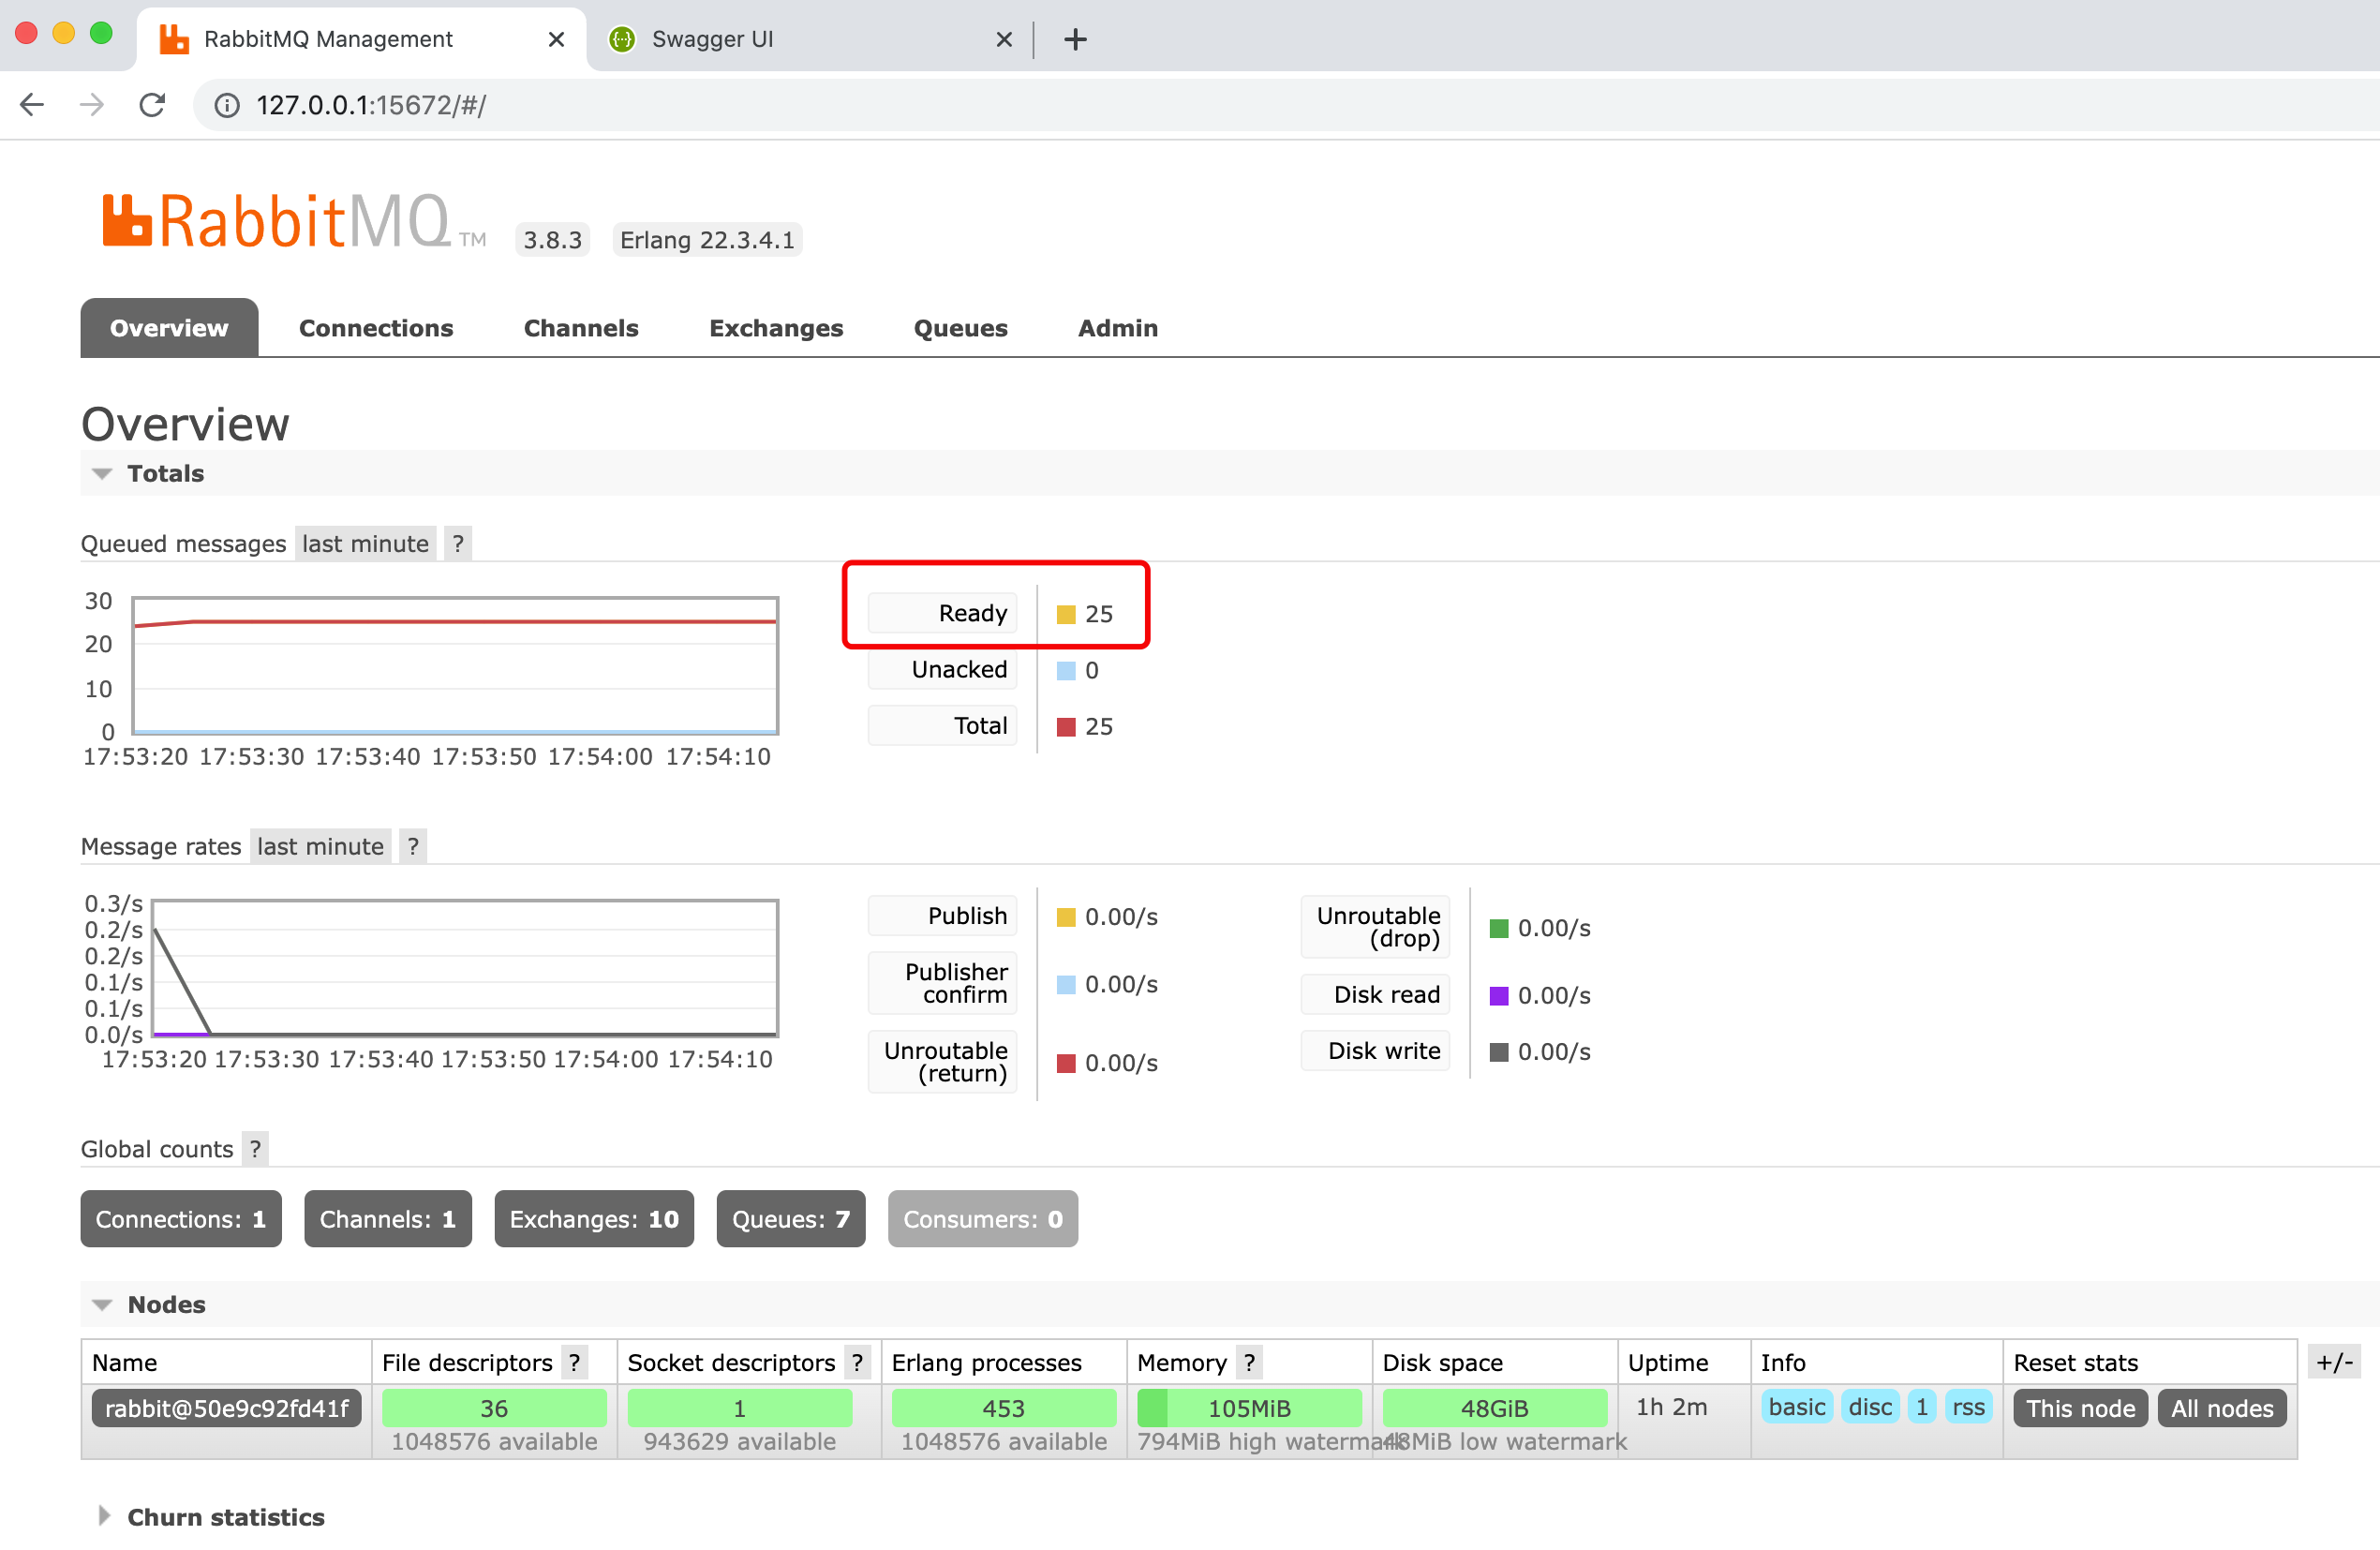Image resolution: width=2380 pixels, height=1550 pixels.
Task: Open the Overview tab
Action: tap(169, 328)
